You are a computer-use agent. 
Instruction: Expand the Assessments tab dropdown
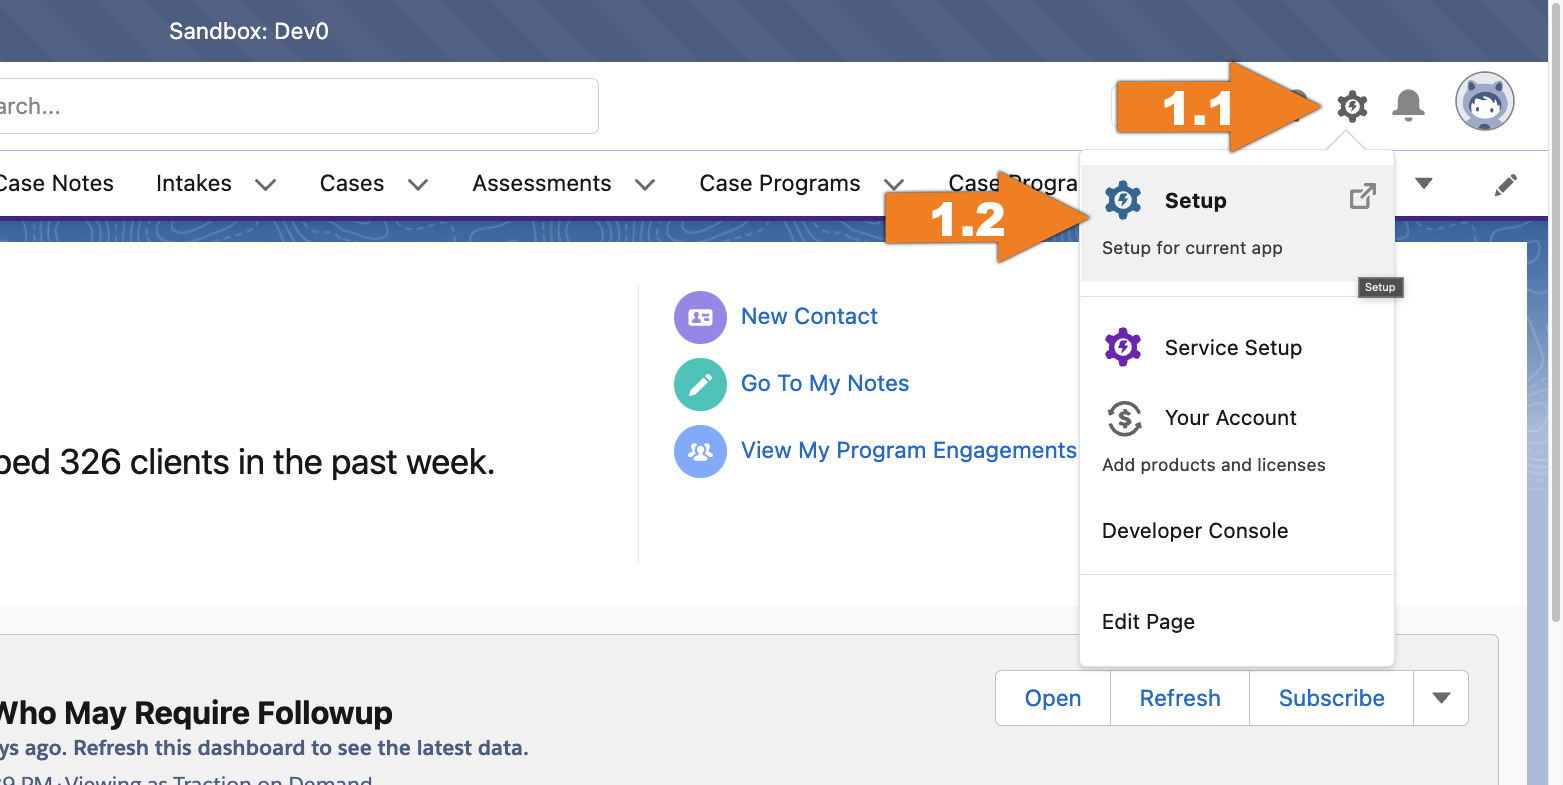click(x=646, y=184)
